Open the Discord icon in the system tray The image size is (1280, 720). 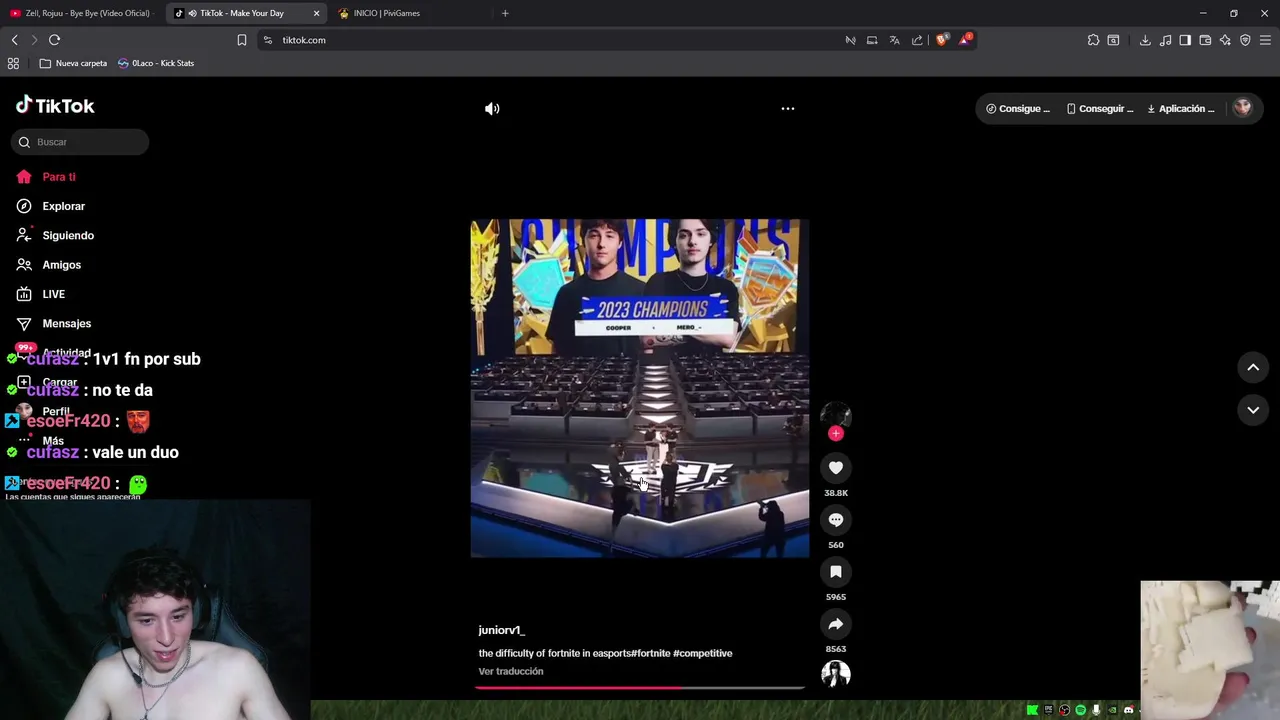coord(1128,710)
